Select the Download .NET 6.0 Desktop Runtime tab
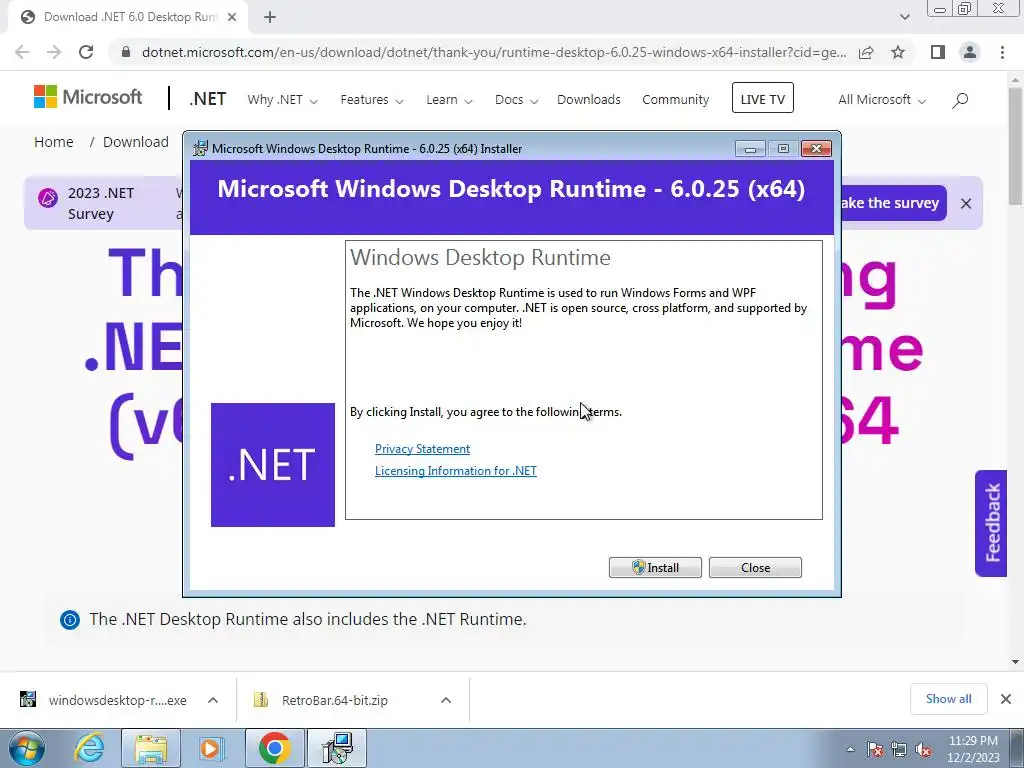Viewport: 1024px width, 768px height. click(x=129, y=17)
